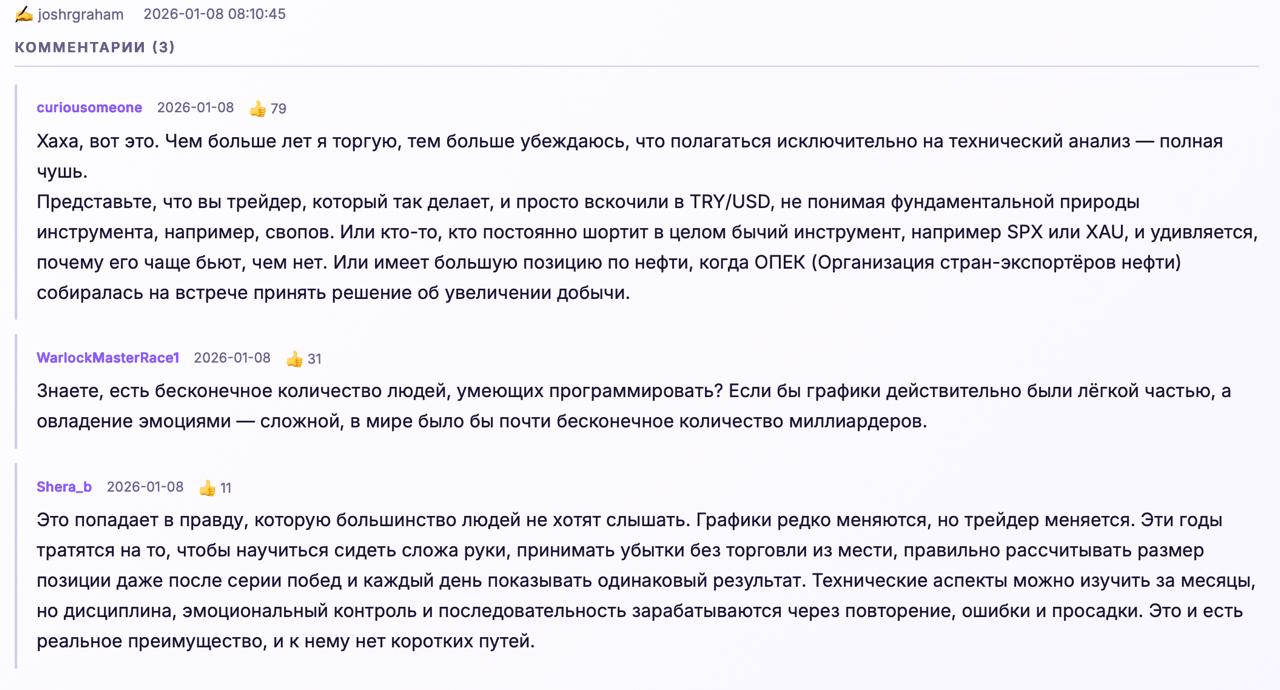
Task: Click curiousomeone's comment text about technical analysis
Action: [647, 217]
